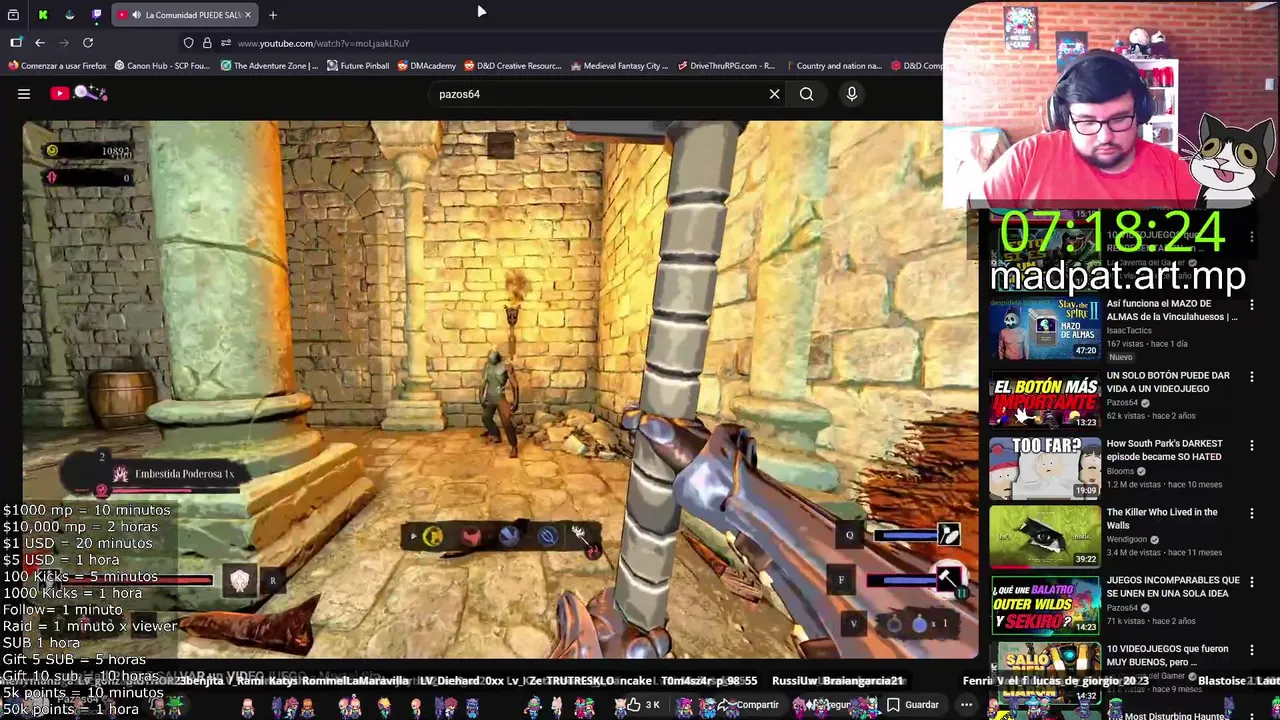Toggle the Firefox sidebar icon

click(16, 43)
